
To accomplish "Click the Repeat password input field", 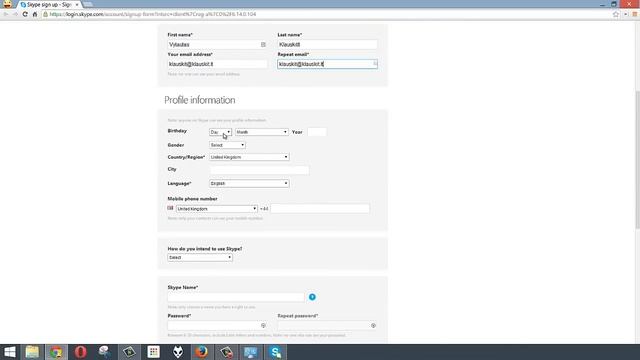I will 327,325.
